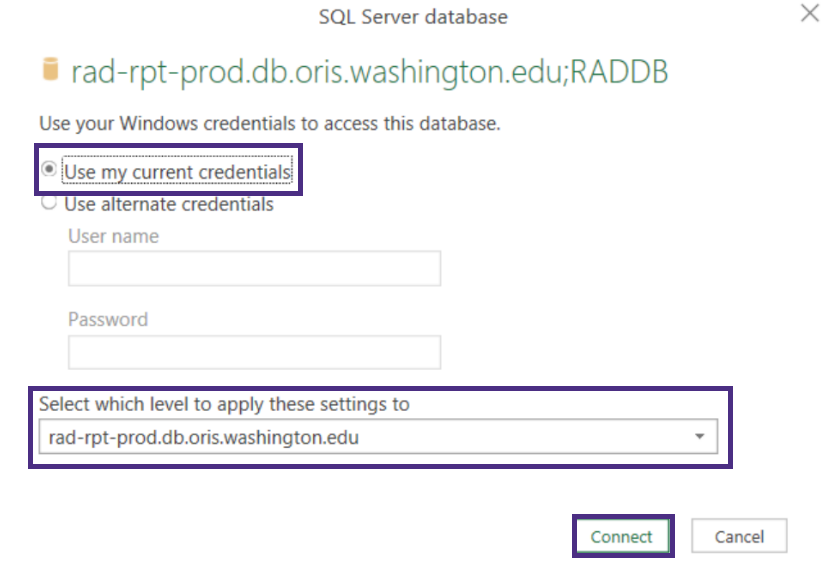Screen dimensions: 828x588
Task: Click the rad-rpt-prod.db.oris.washington.edu;RADDB heading
Action: 370,72
